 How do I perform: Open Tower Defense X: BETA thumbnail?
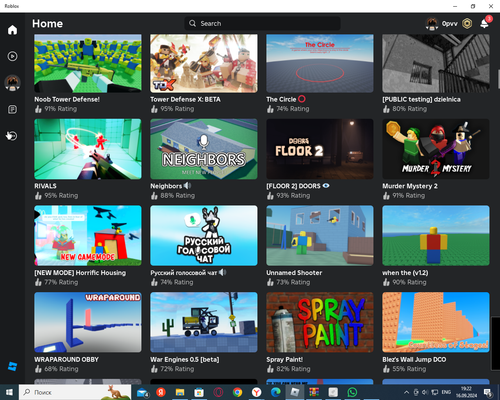coord(204,63)
